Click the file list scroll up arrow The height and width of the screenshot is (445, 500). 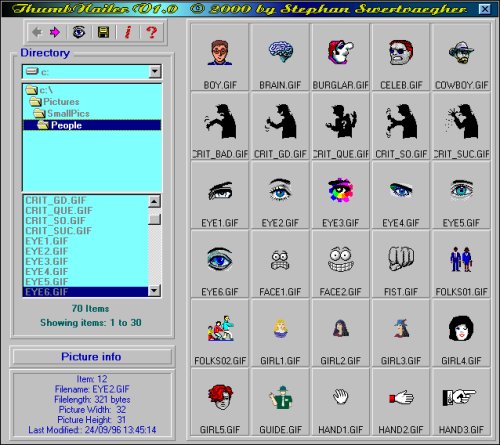(x=154, y=201)
